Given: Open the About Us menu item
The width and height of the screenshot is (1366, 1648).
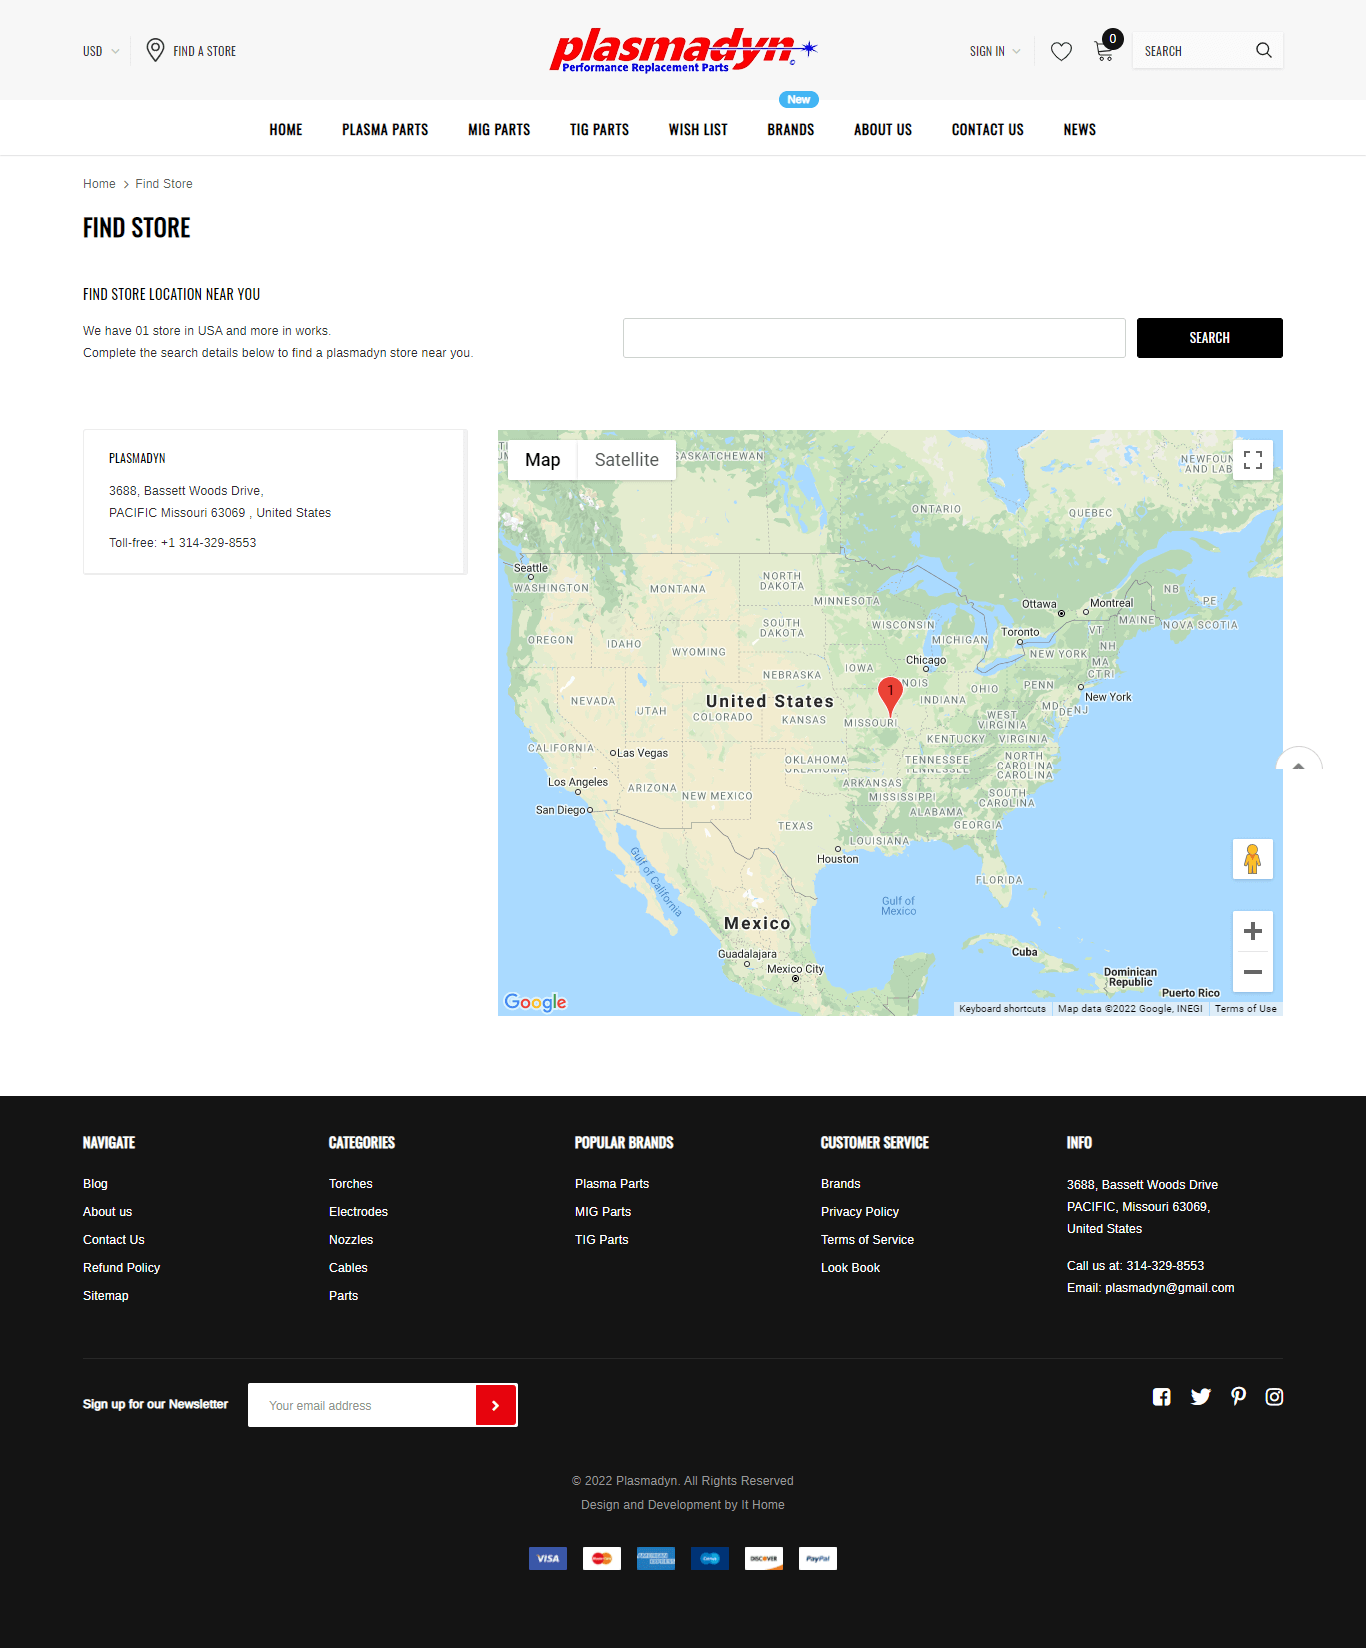Looking at the screenshot, I should click(x=883, y=130).
